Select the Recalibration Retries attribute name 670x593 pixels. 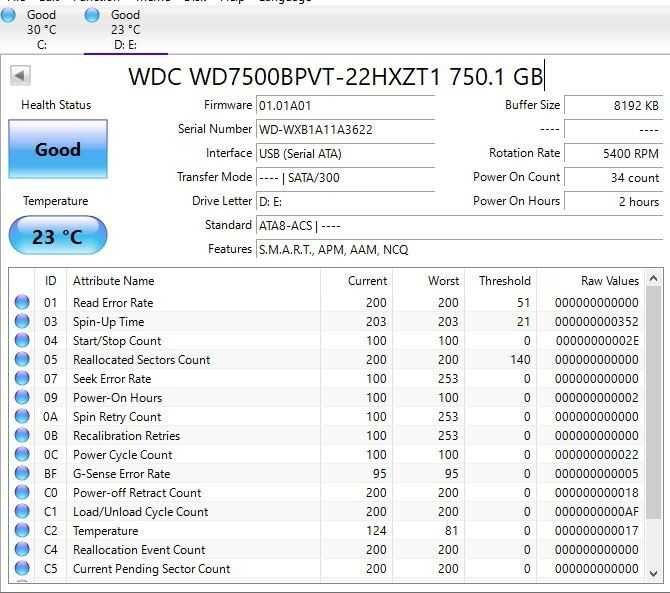click(126, 436)
